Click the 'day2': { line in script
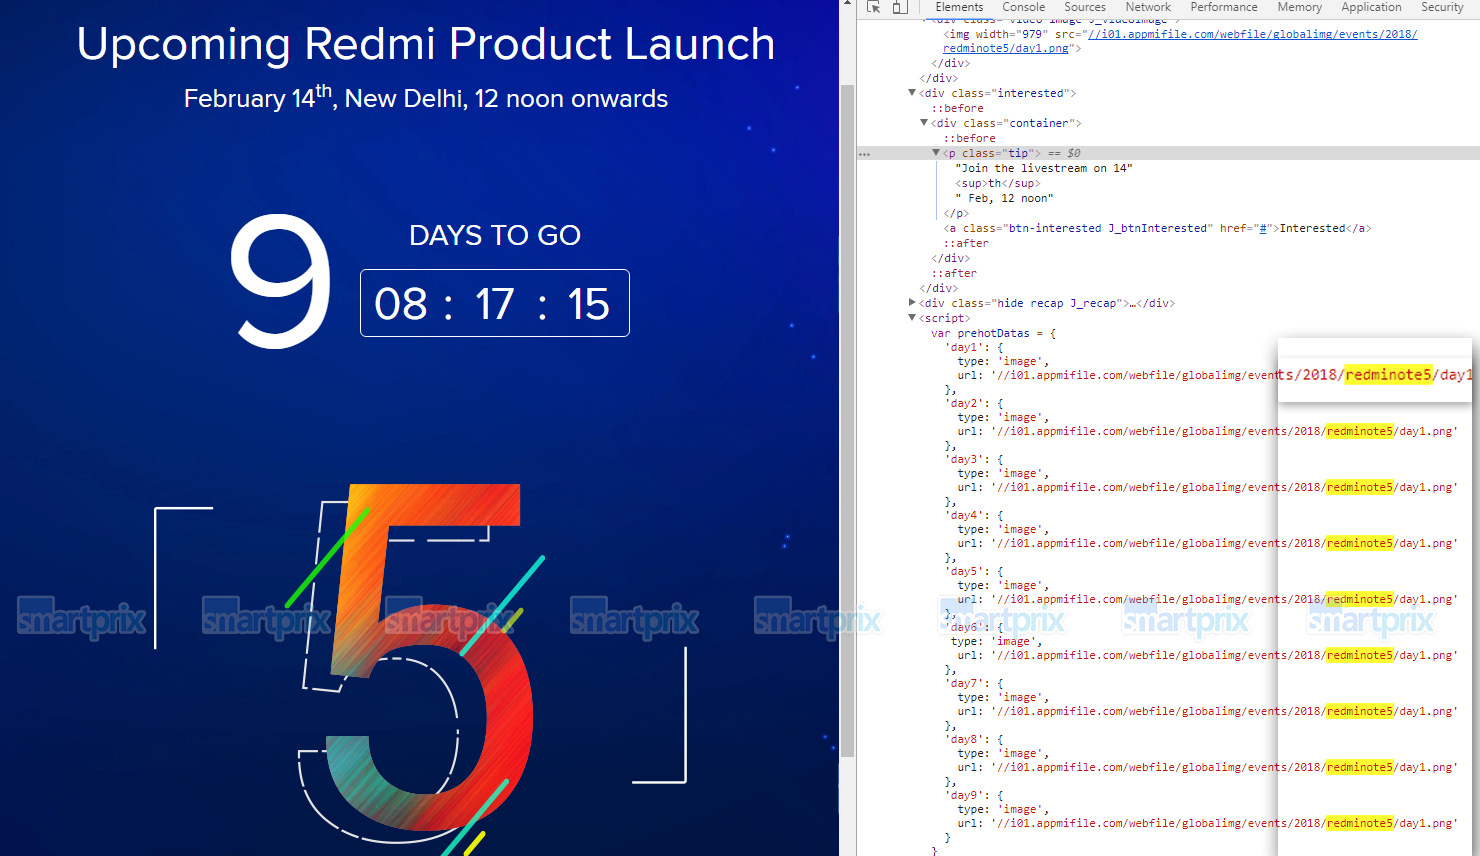 [974, 403]
